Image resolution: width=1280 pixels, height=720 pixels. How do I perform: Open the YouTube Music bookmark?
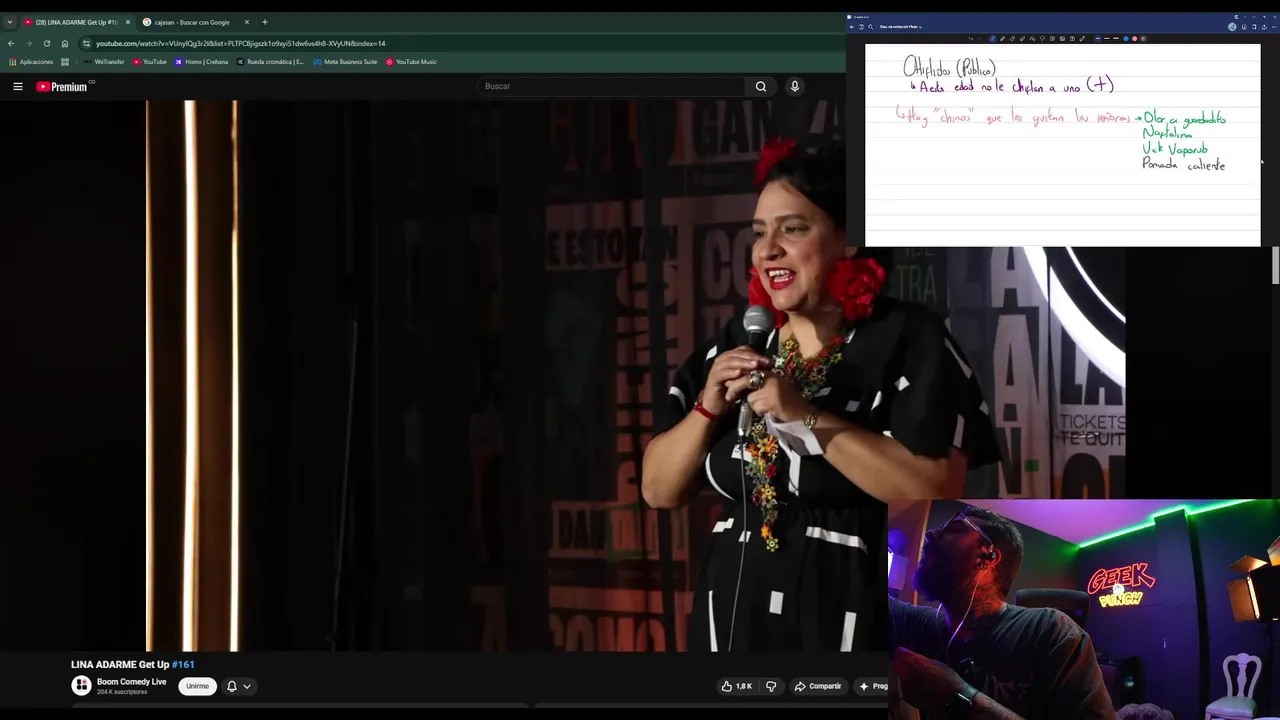[411, 62]
